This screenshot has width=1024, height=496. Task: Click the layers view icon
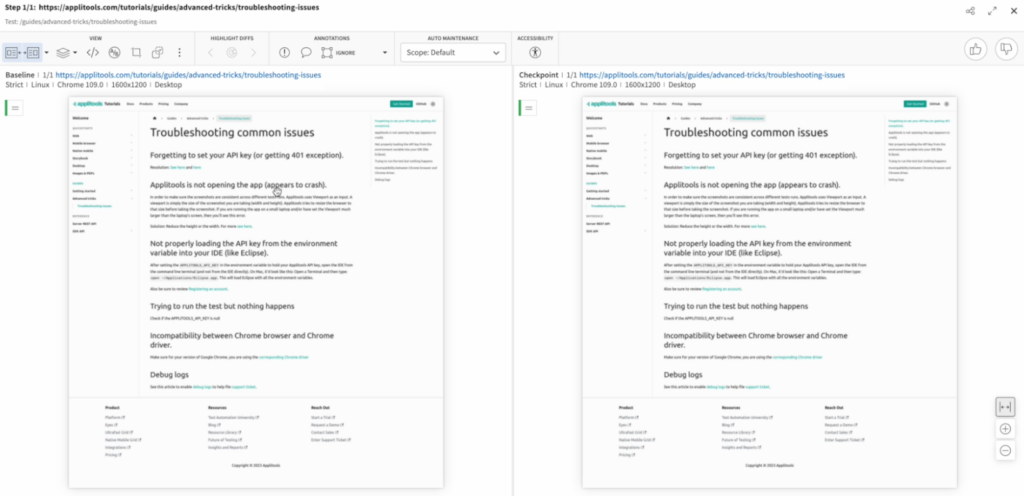[x=63, y=52]
